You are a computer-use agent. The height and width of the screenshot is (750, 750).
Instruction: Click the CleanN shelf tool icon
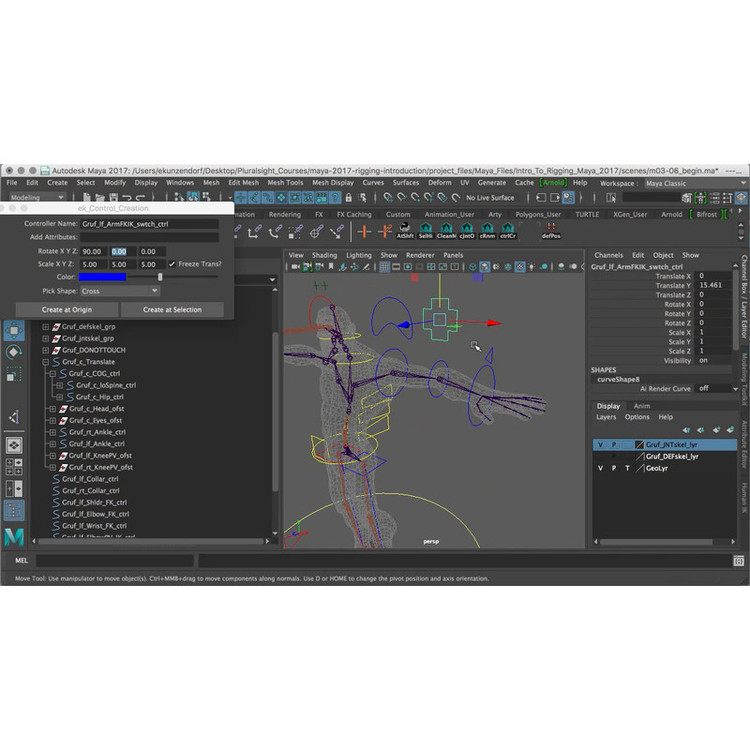445,231
